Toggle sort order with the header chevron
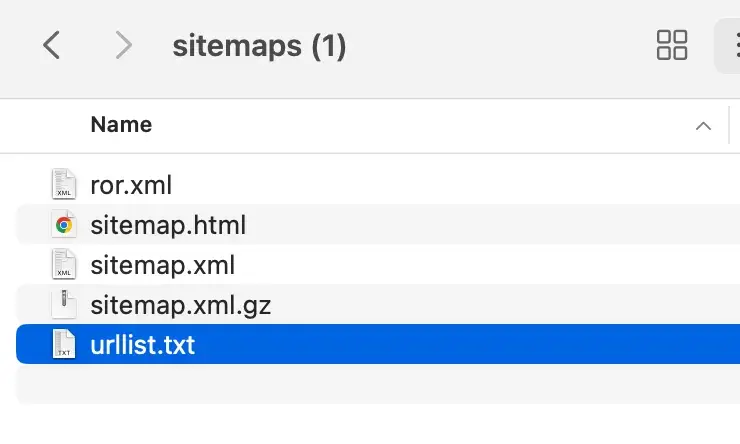This screenshot has height=444, width=740. [703, 126]
